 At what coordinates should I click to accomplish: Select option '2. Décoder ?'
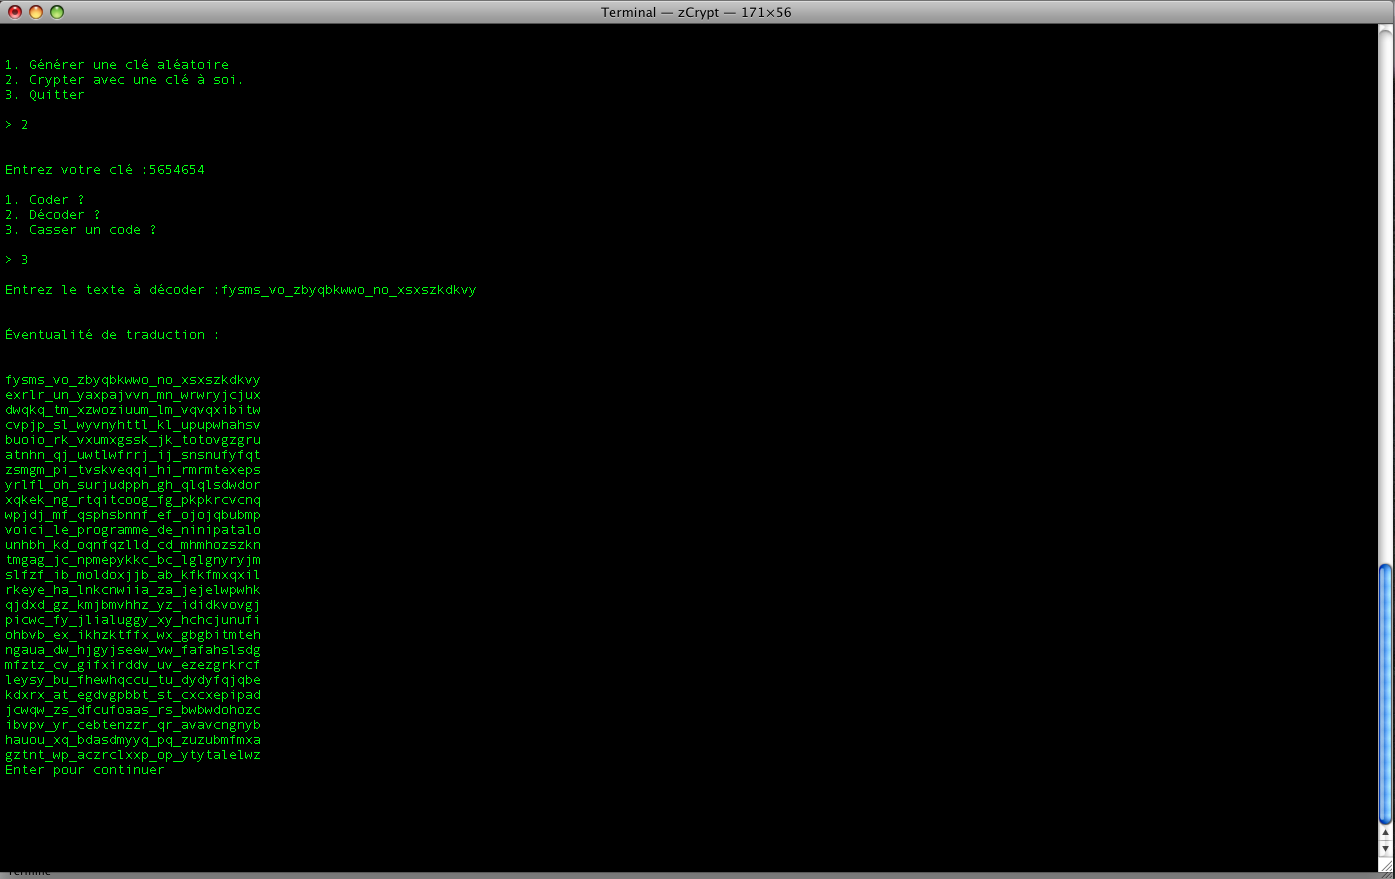(50, 214)
